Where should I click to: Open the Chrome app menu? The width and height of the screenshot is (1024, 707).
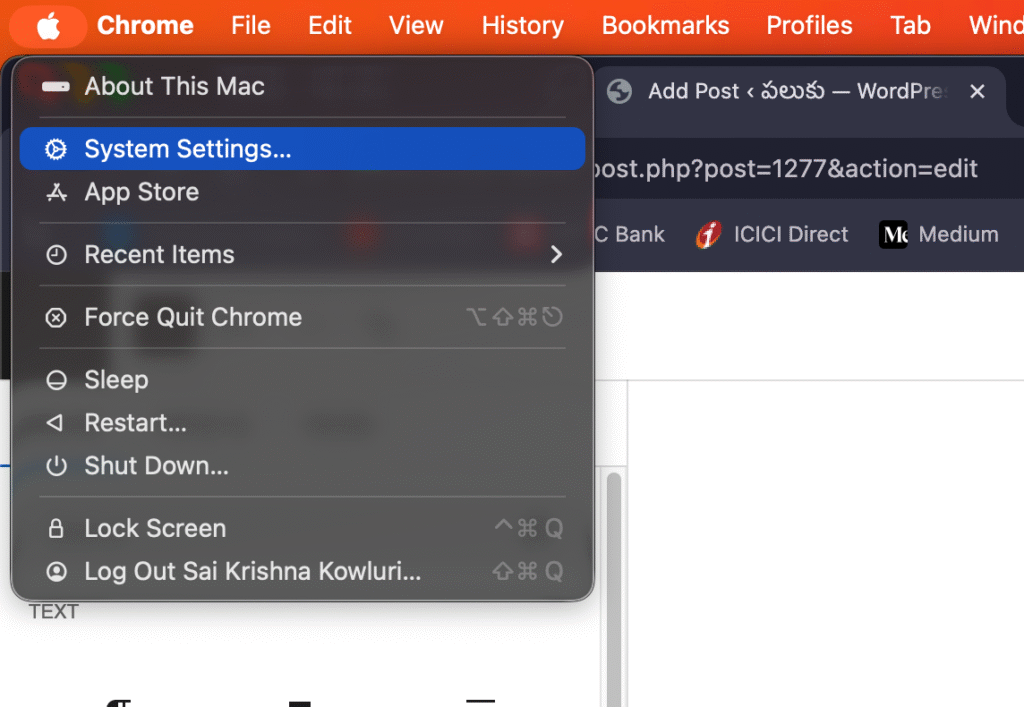point(145,26)
